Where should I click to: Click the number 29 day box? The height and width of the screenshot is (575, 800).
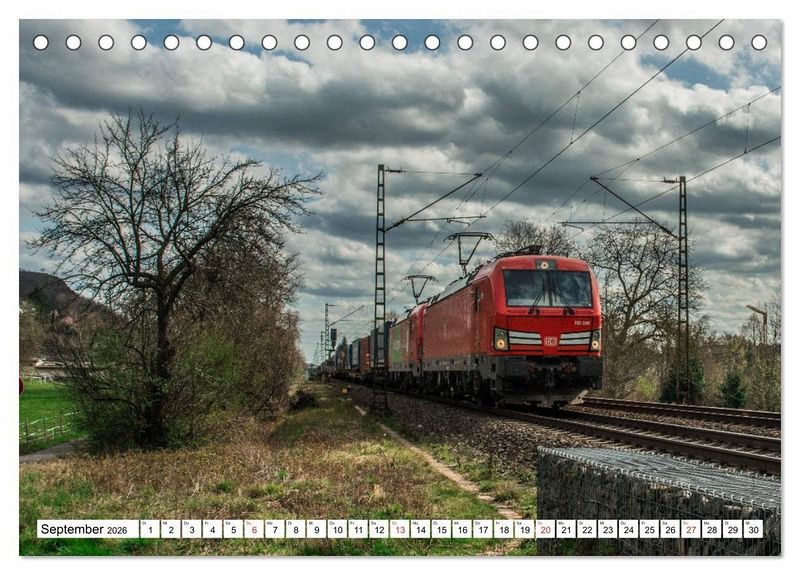(733, 529)
